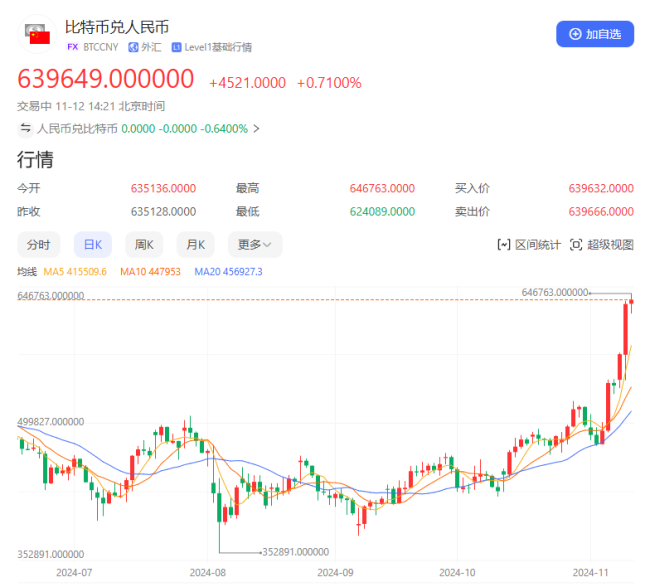
Task: Click the 2024-09 date axis label
Action: 335,572
